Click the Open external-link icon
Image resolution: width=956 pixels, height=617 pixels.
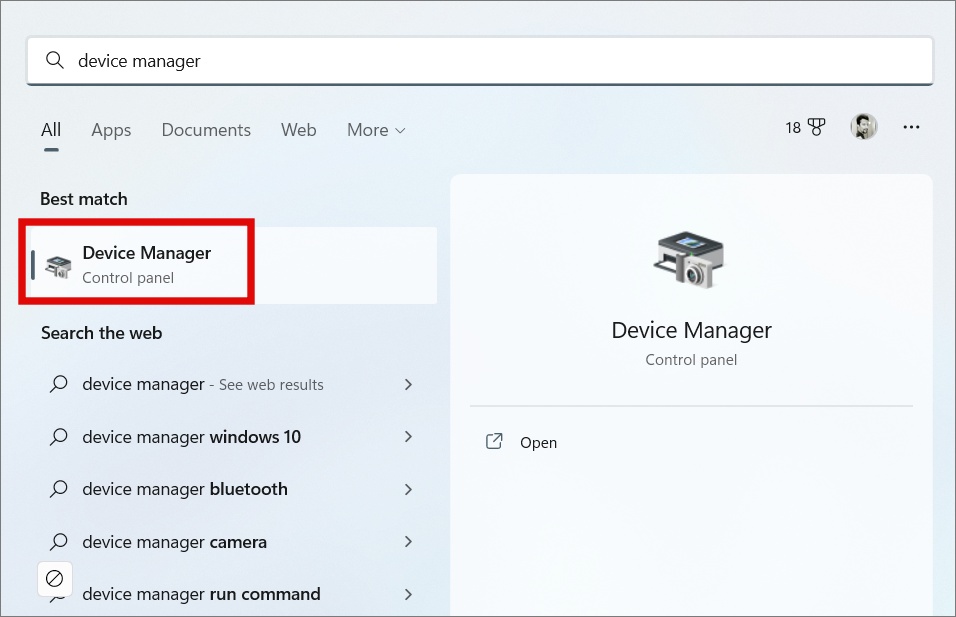(x=494, y=441)
